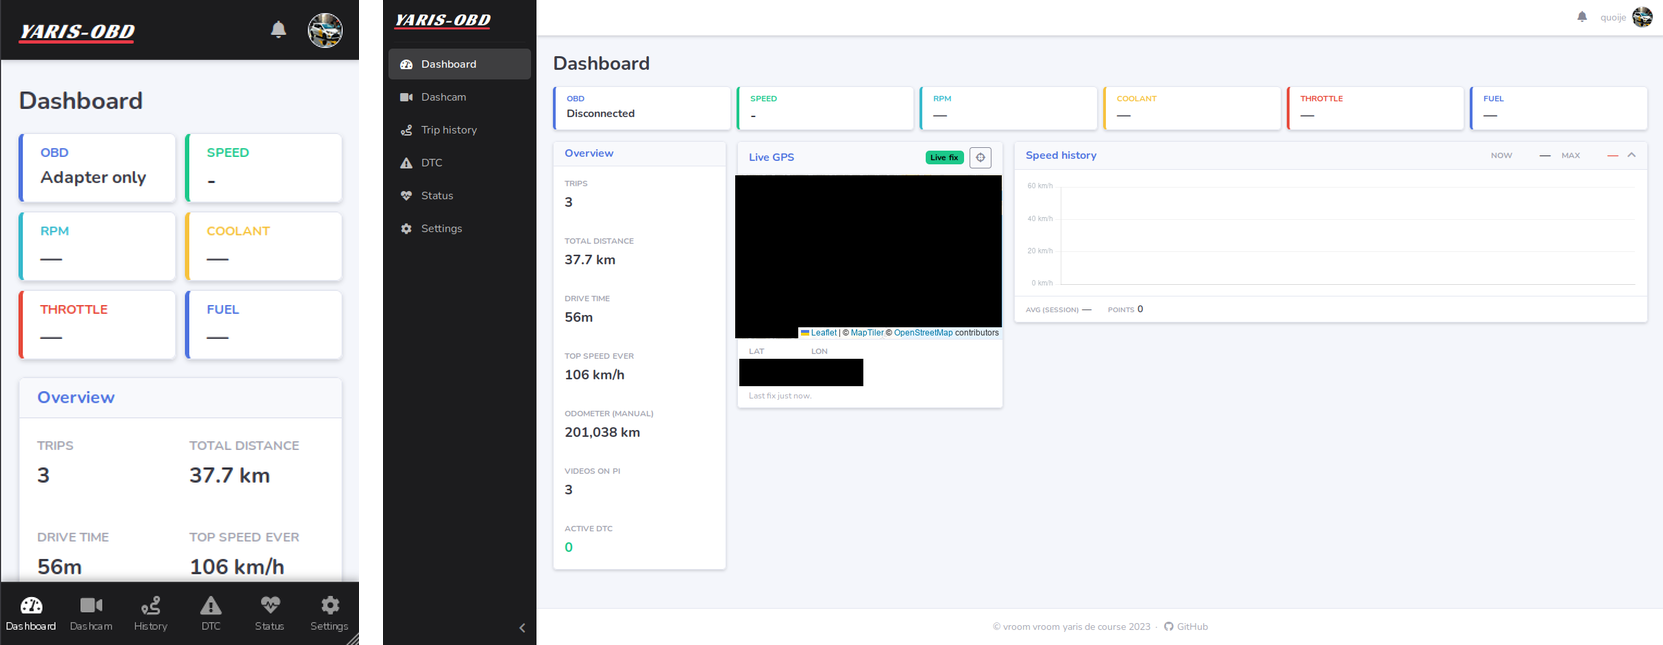Select the desktop RPM card
Screen dimensions: 1663x645
point(1009,108)
